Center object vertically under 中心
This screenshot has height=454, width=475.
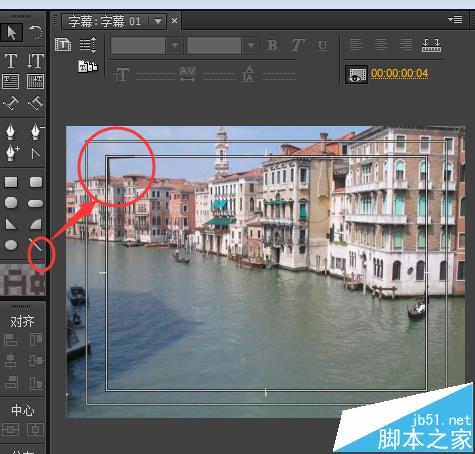click(x=10, y=430)
